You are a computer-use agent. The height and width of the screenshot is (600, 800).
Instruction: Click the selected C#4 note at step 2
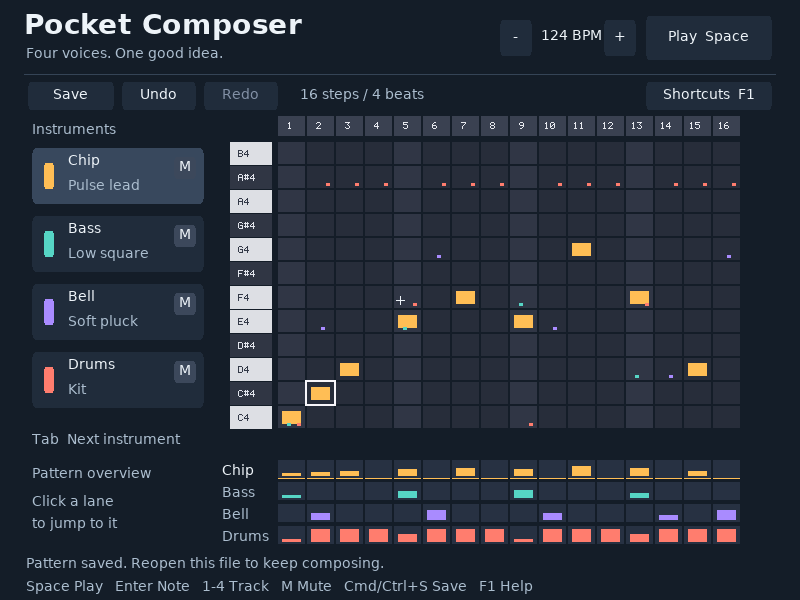(320, 393)
